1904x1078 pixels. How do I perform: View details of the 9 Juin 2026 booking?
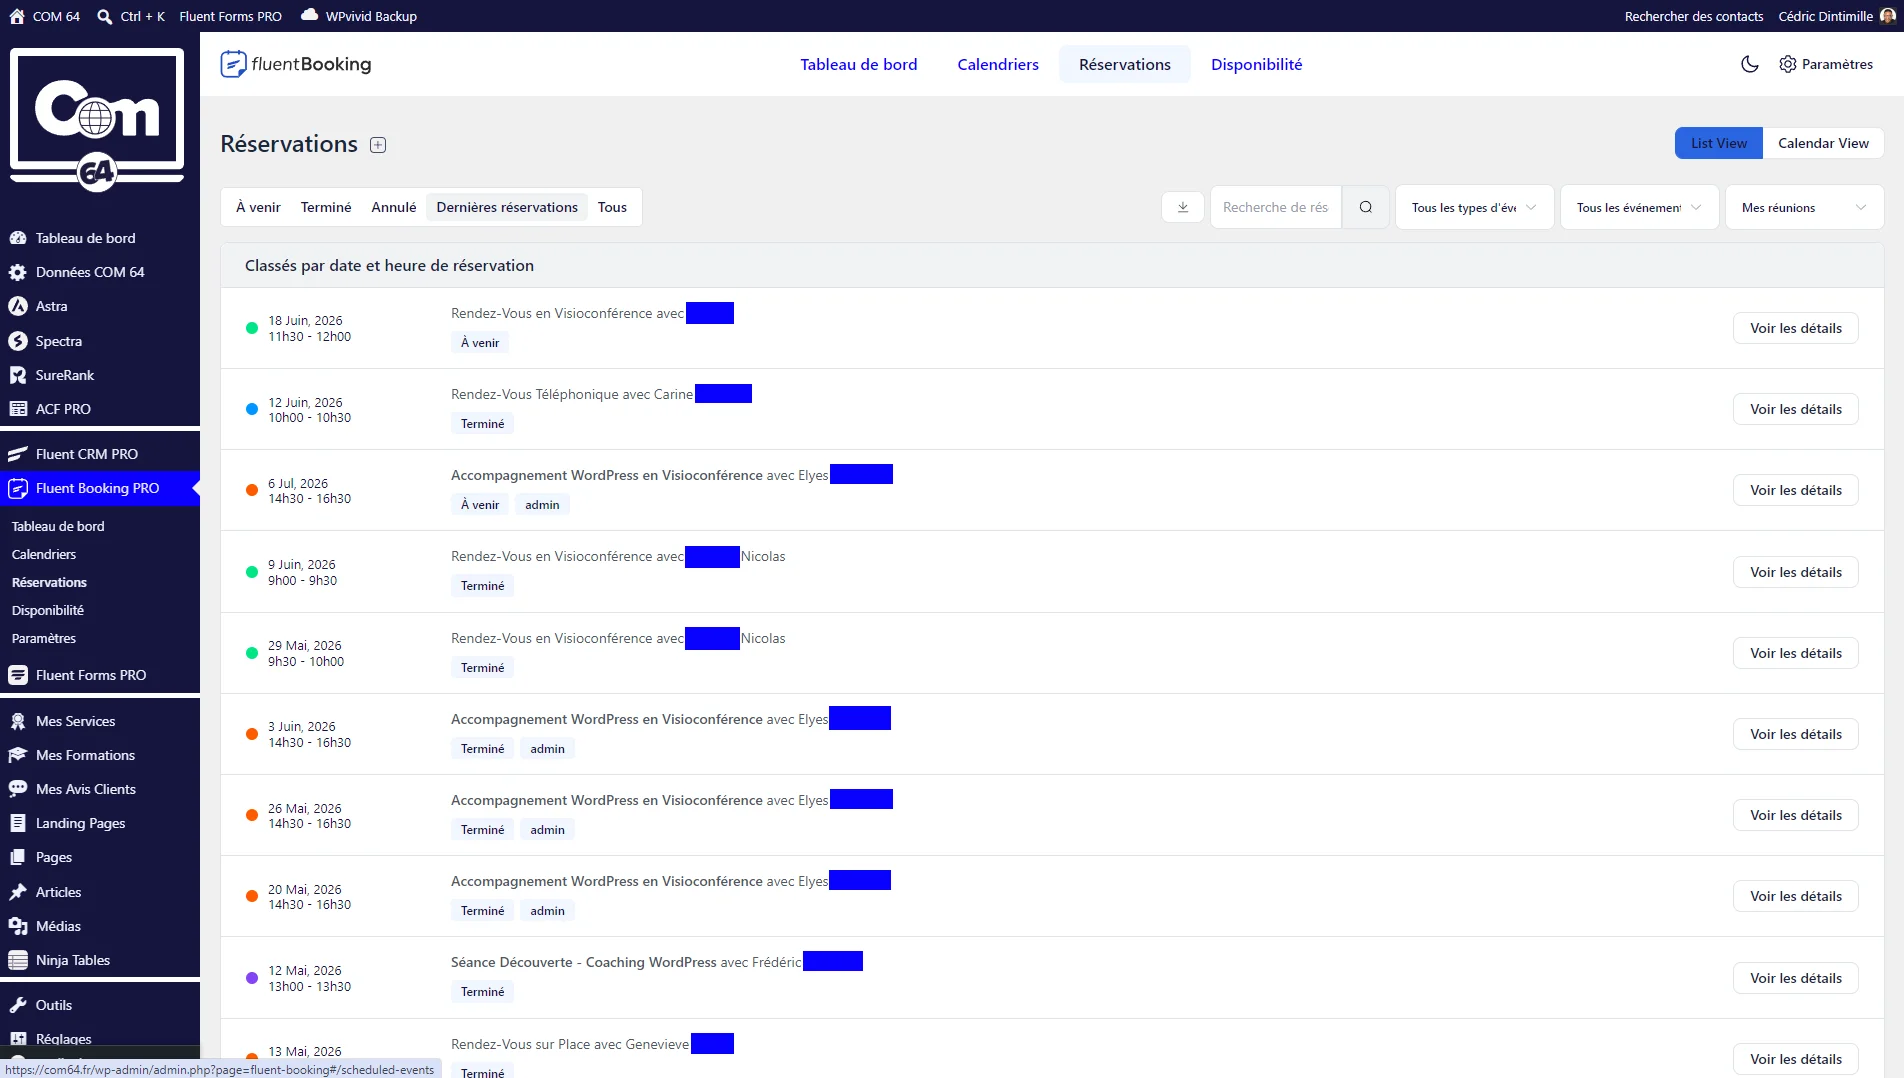1795,572
